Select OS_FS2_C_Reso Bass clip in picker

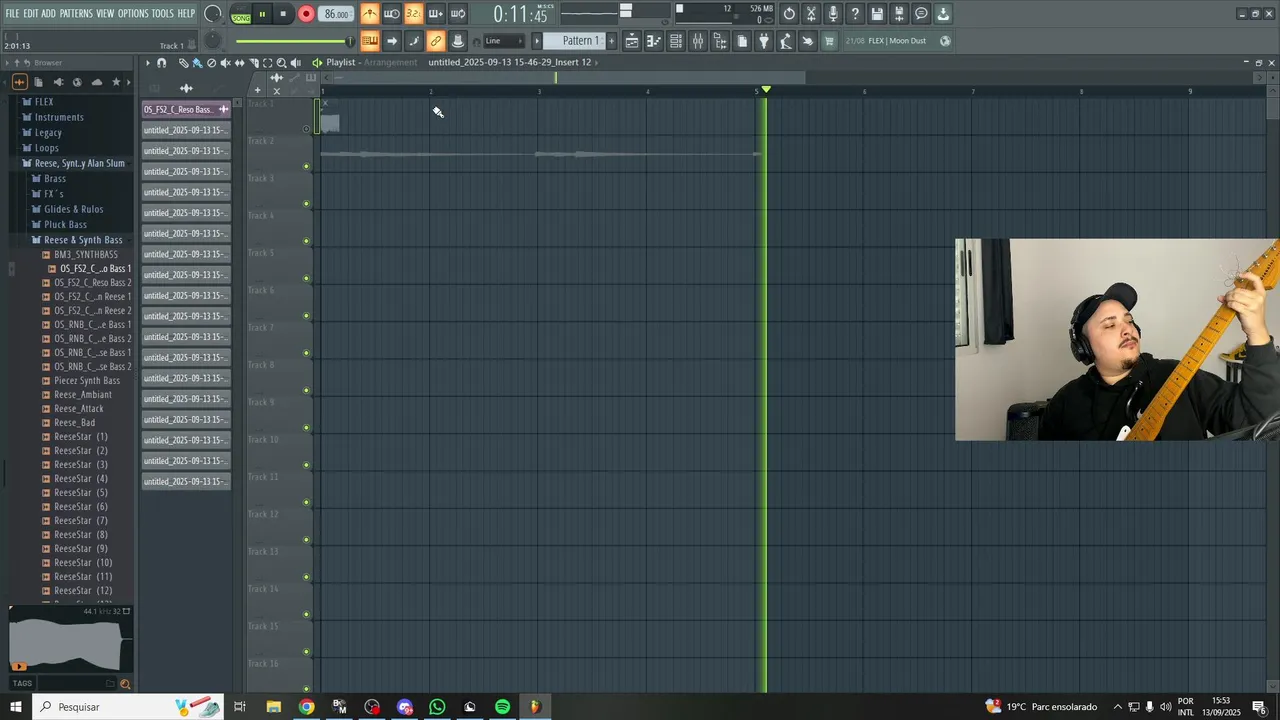click(186, 109)
